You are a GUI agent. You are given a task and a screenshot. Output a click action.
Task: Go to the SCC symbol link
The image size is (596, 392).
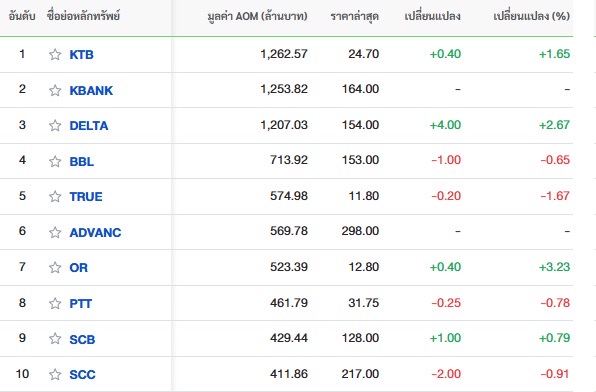(x=82, y=375)
